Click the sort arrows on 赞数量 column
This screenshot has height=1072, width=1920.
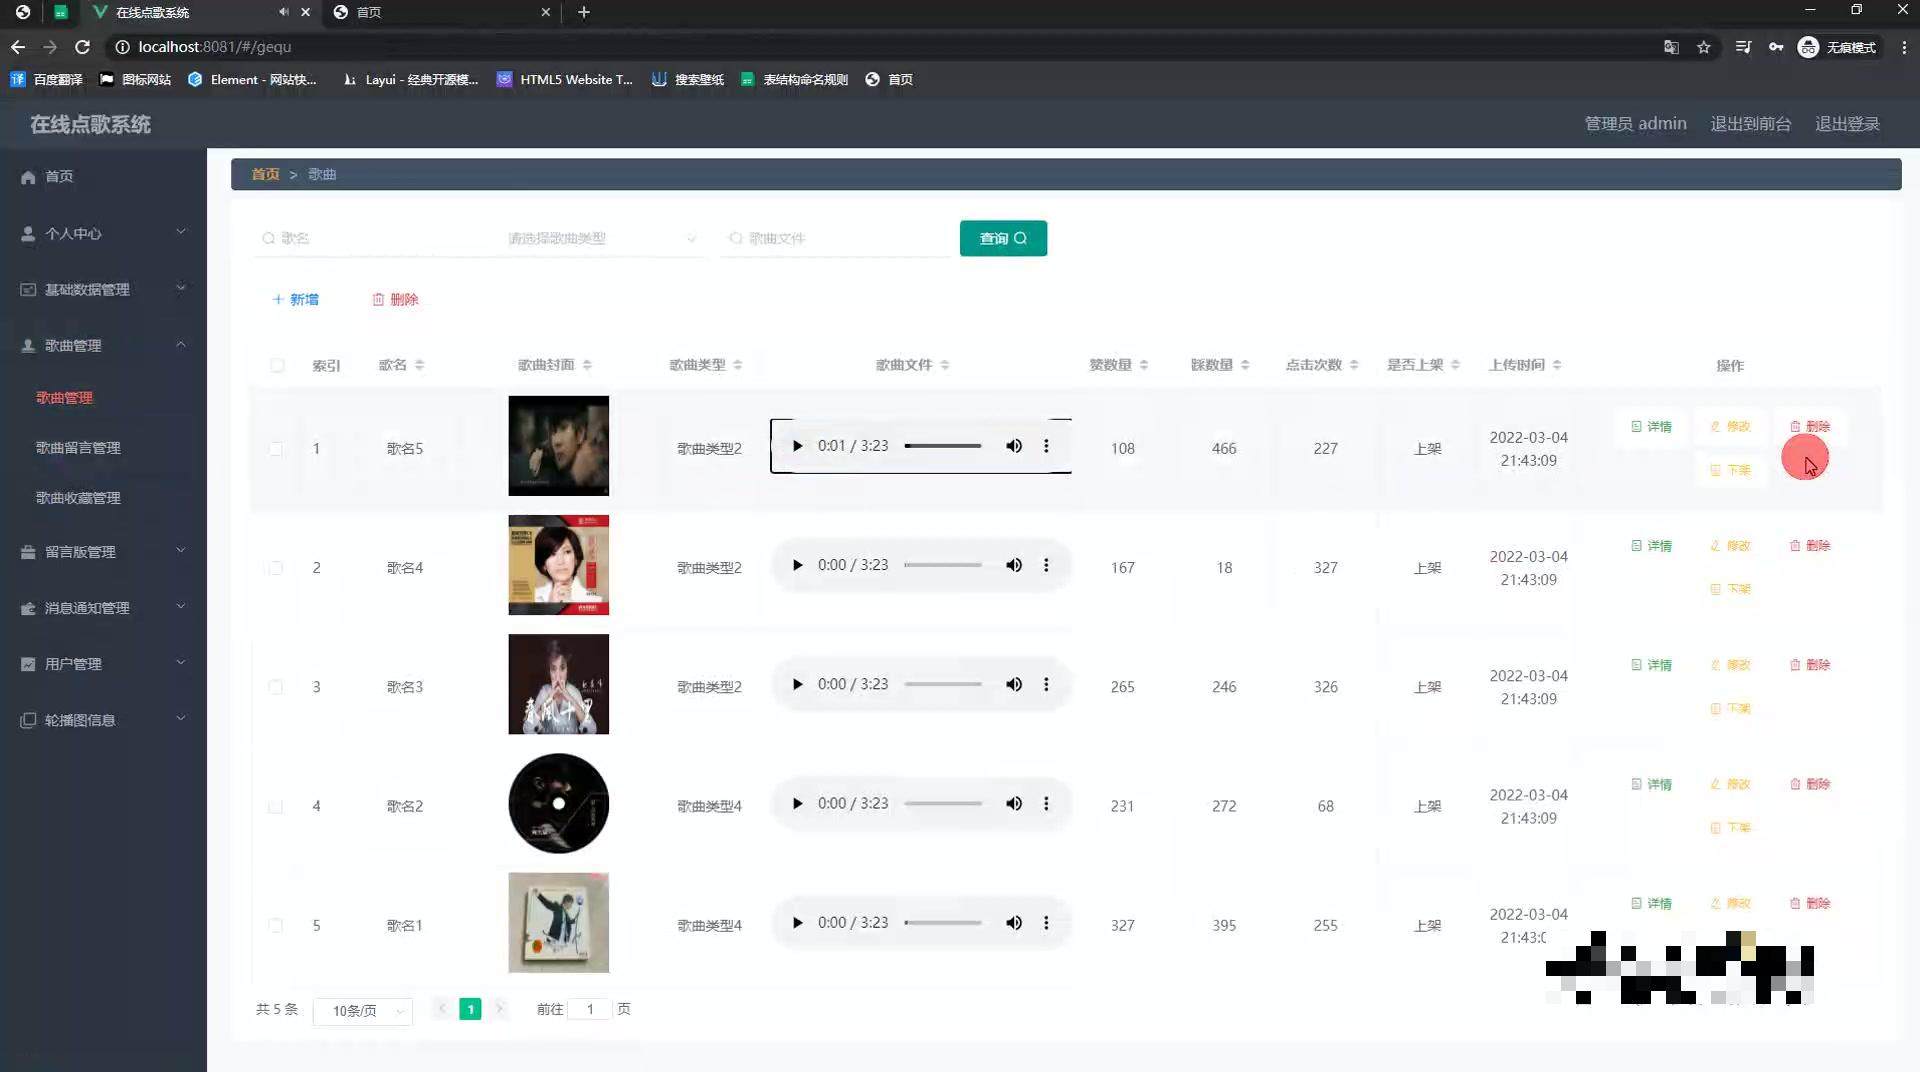tap(1143, 365)
